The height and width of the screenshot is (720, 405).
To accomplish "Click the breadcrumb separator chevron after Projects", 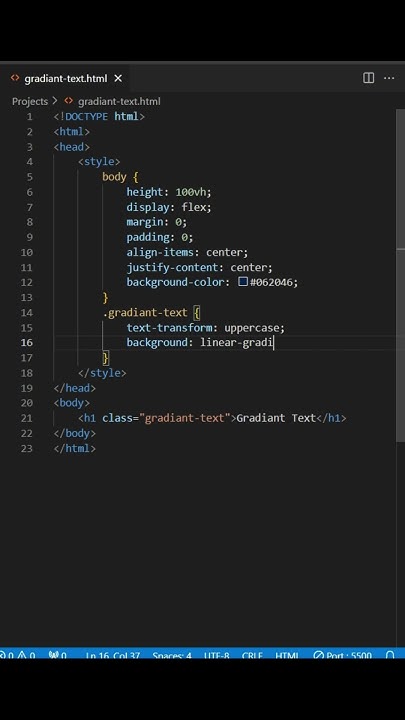I will (x=55, y=101).
